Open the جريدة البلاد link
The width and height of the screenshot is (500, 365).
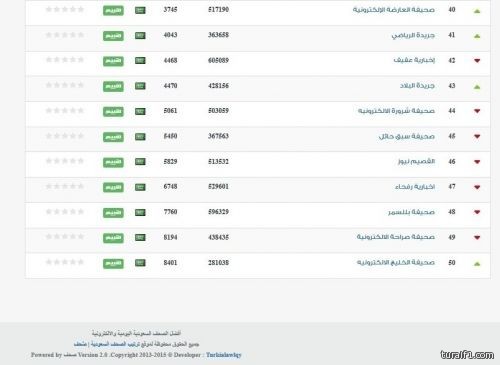pyautogui.click(x=417, y=86)
